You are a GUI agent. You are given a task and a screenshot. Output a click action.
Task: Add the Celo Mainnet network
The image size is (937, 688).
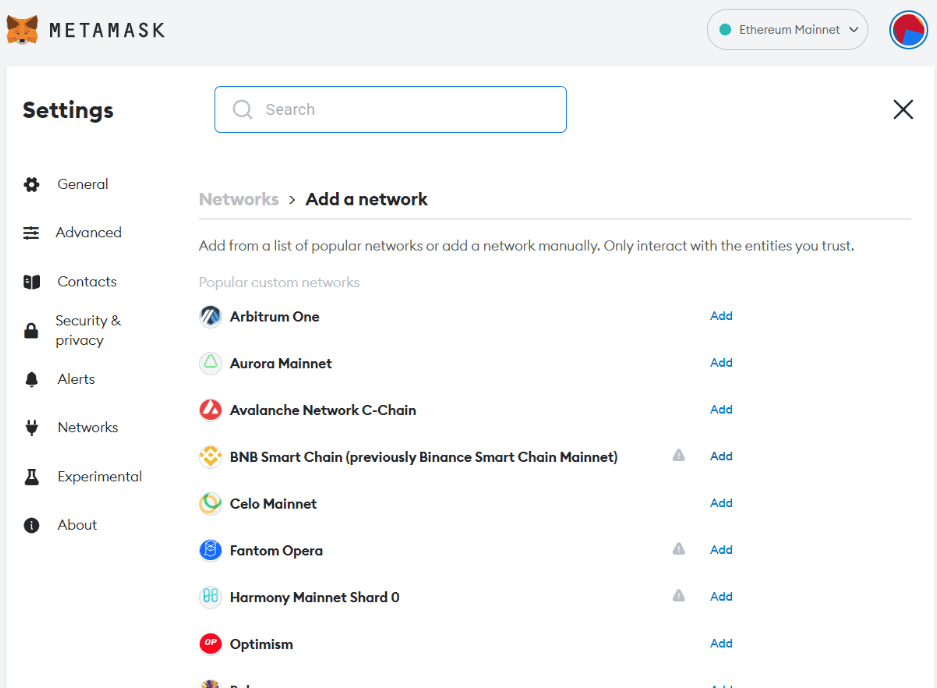tap(721, 503)
